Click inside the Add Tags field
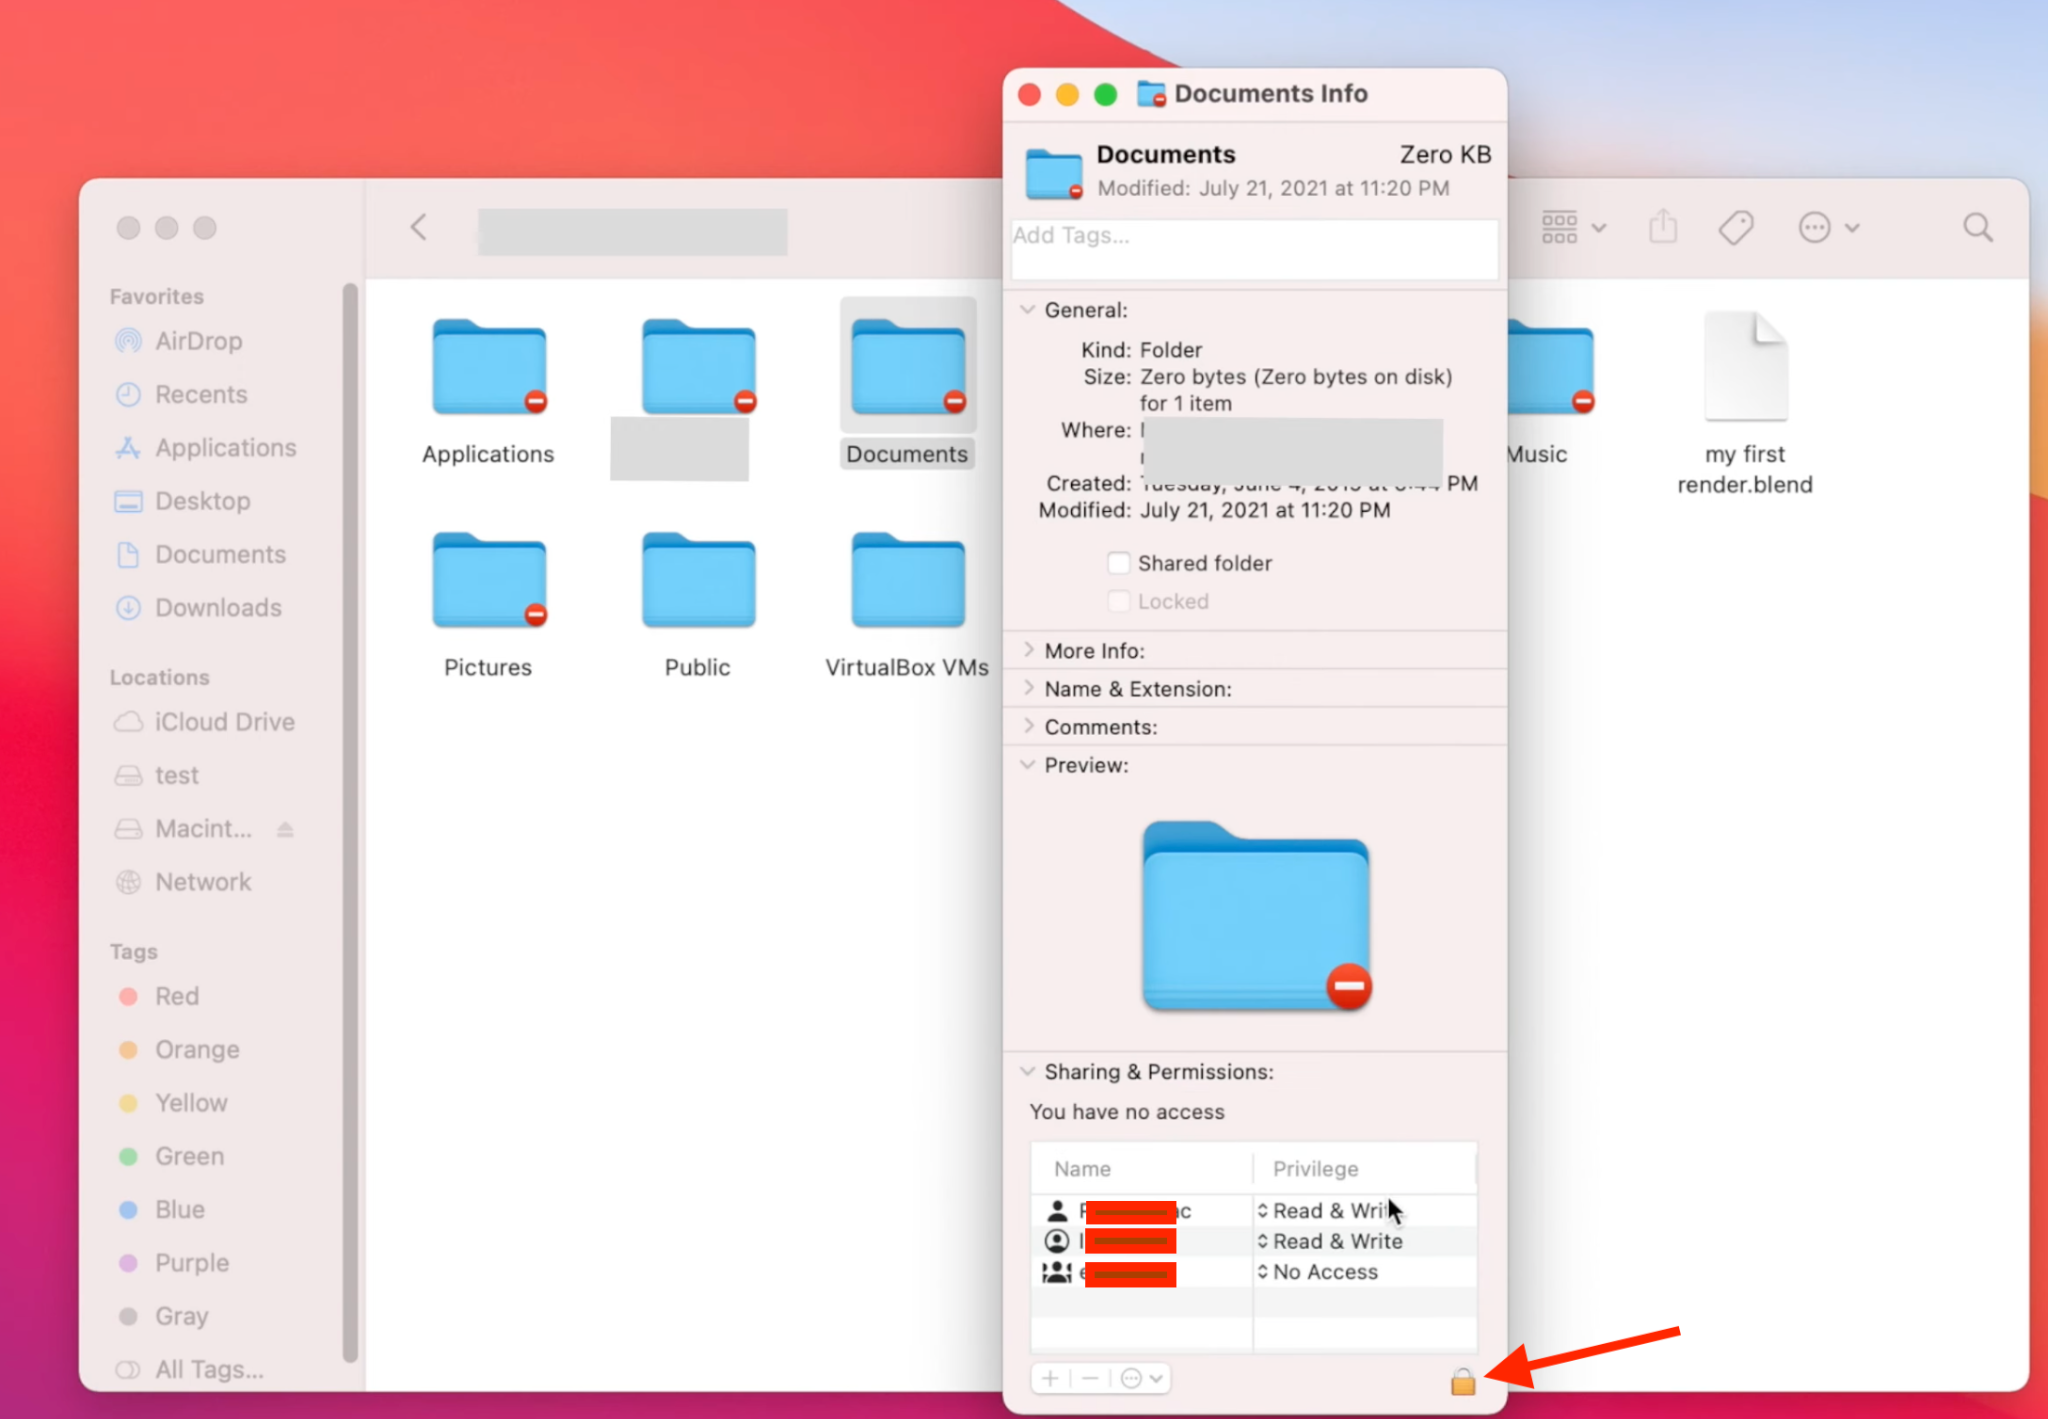This screenshot has height=1419, width=2048. coord(1253,248)
